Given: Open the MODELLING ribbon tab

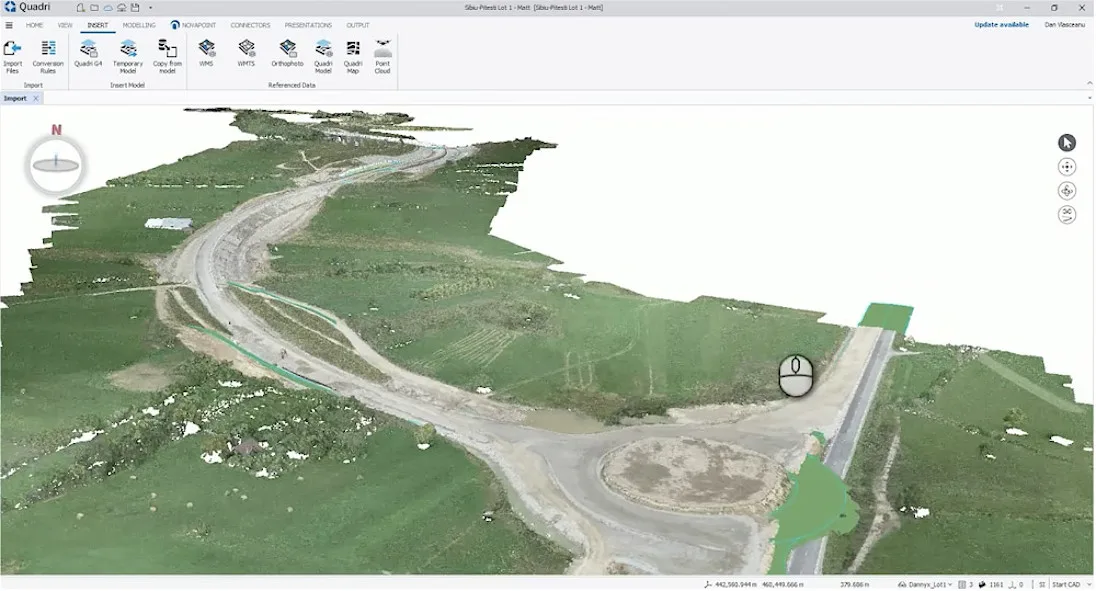Looking at the screenshot, I should coord(139,25).
